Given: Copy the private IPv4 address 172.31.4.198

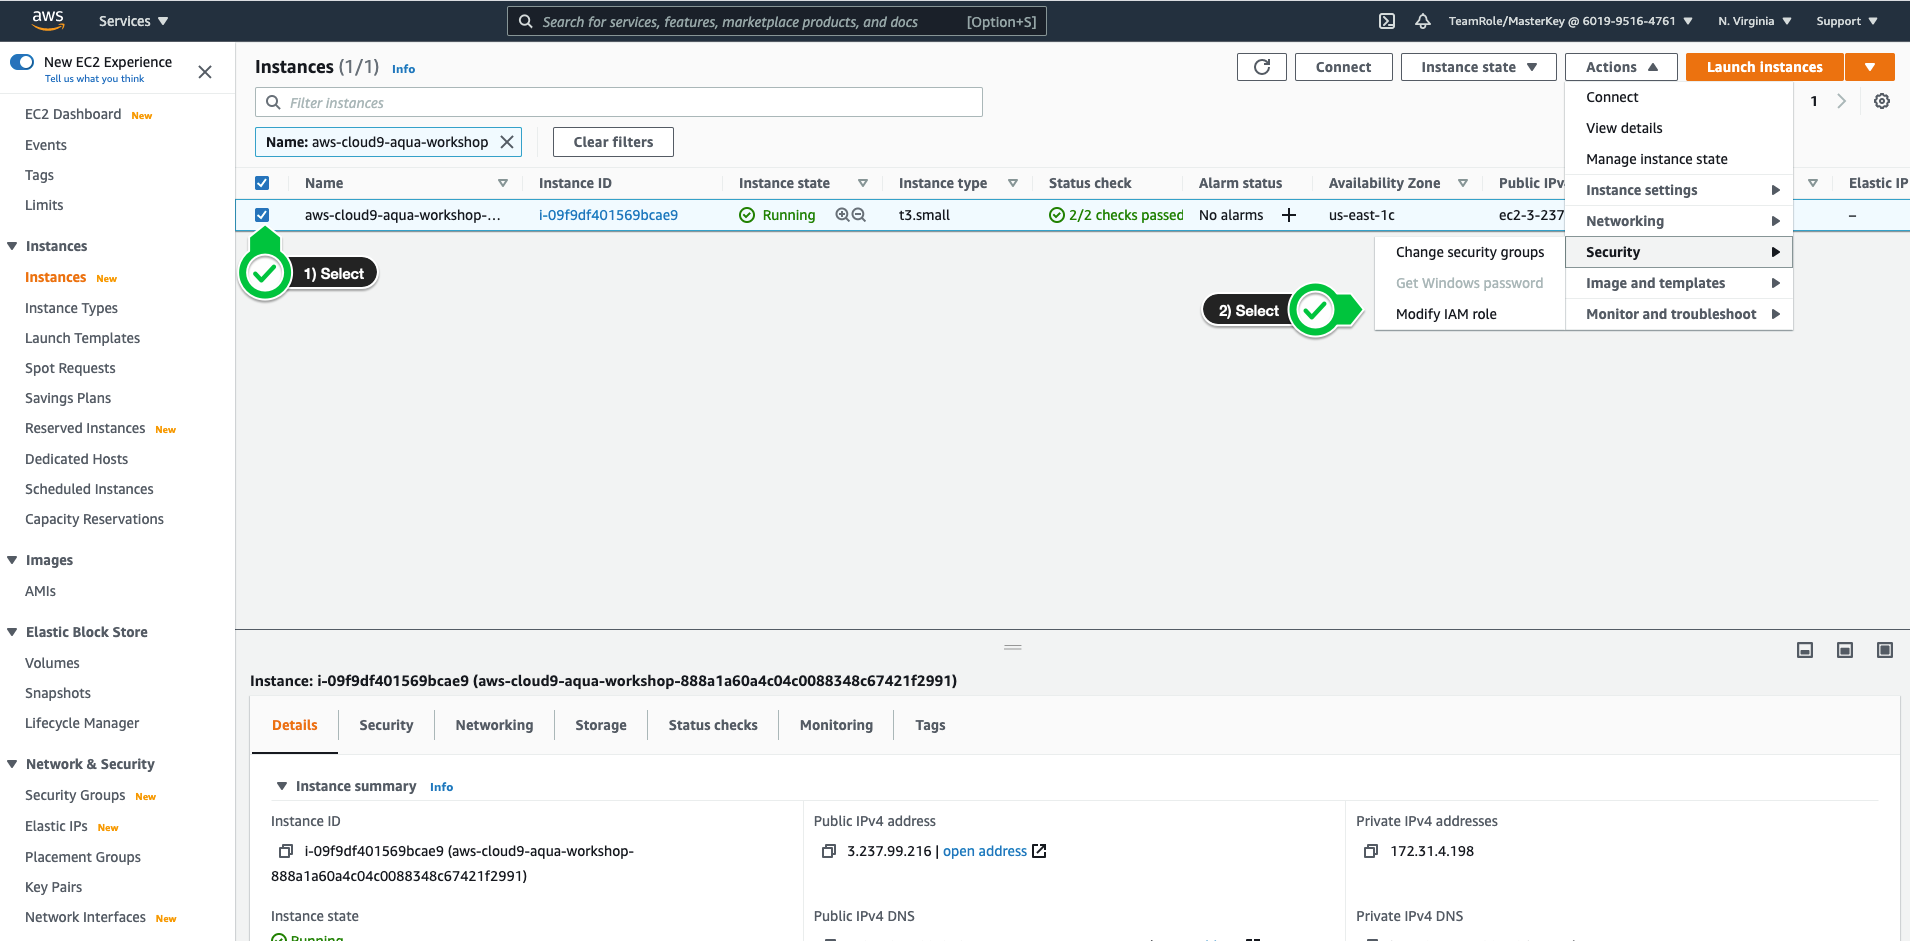Looking at the screenshot, I should click(x=1371, y=851).
